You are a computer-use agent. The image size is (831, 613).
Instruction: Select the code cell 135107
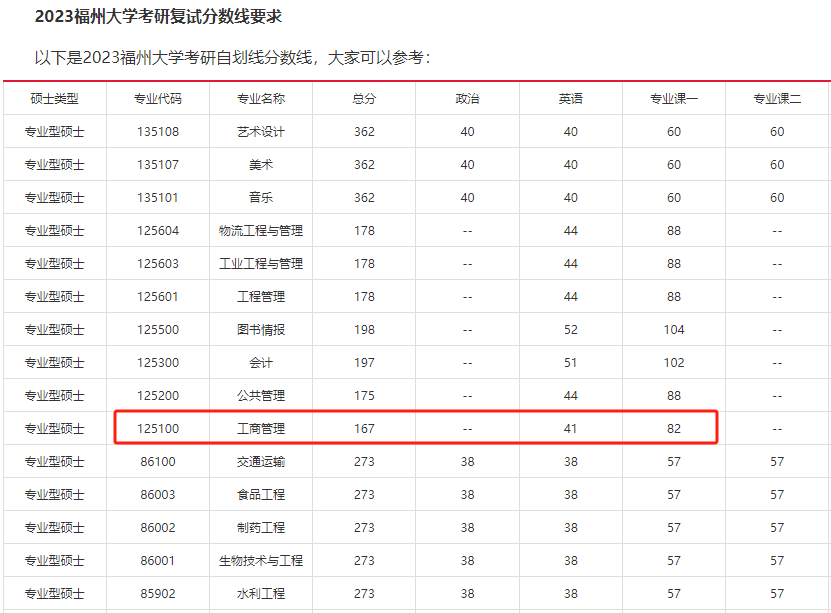click(x=158, y=165)
